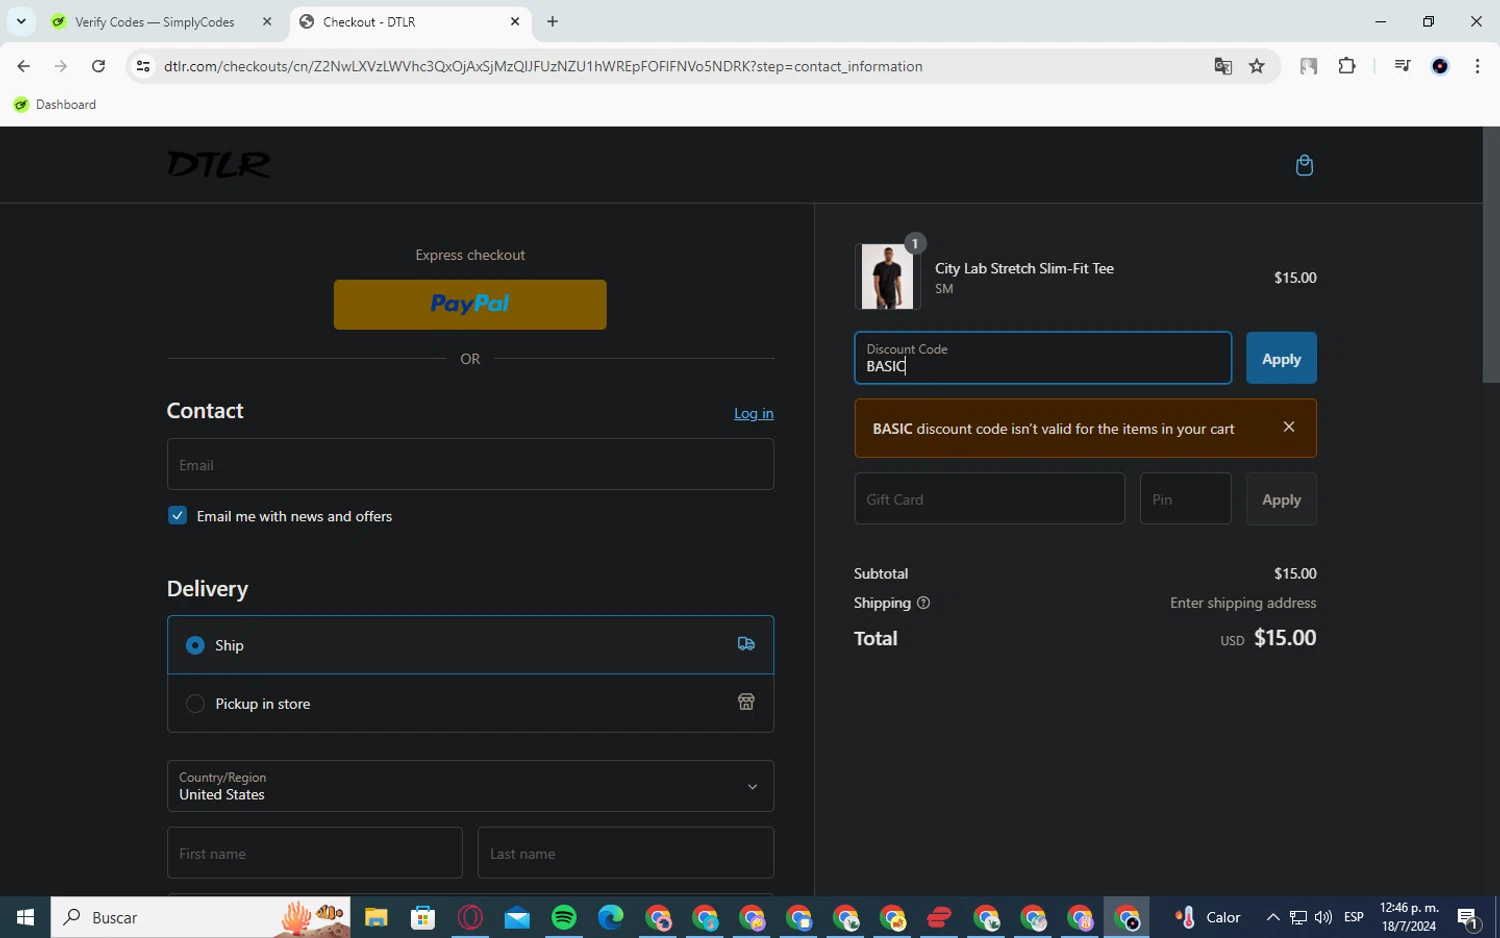Follow the Log in link
This screenshot has width=1500, height=938.
coord(754,413)
